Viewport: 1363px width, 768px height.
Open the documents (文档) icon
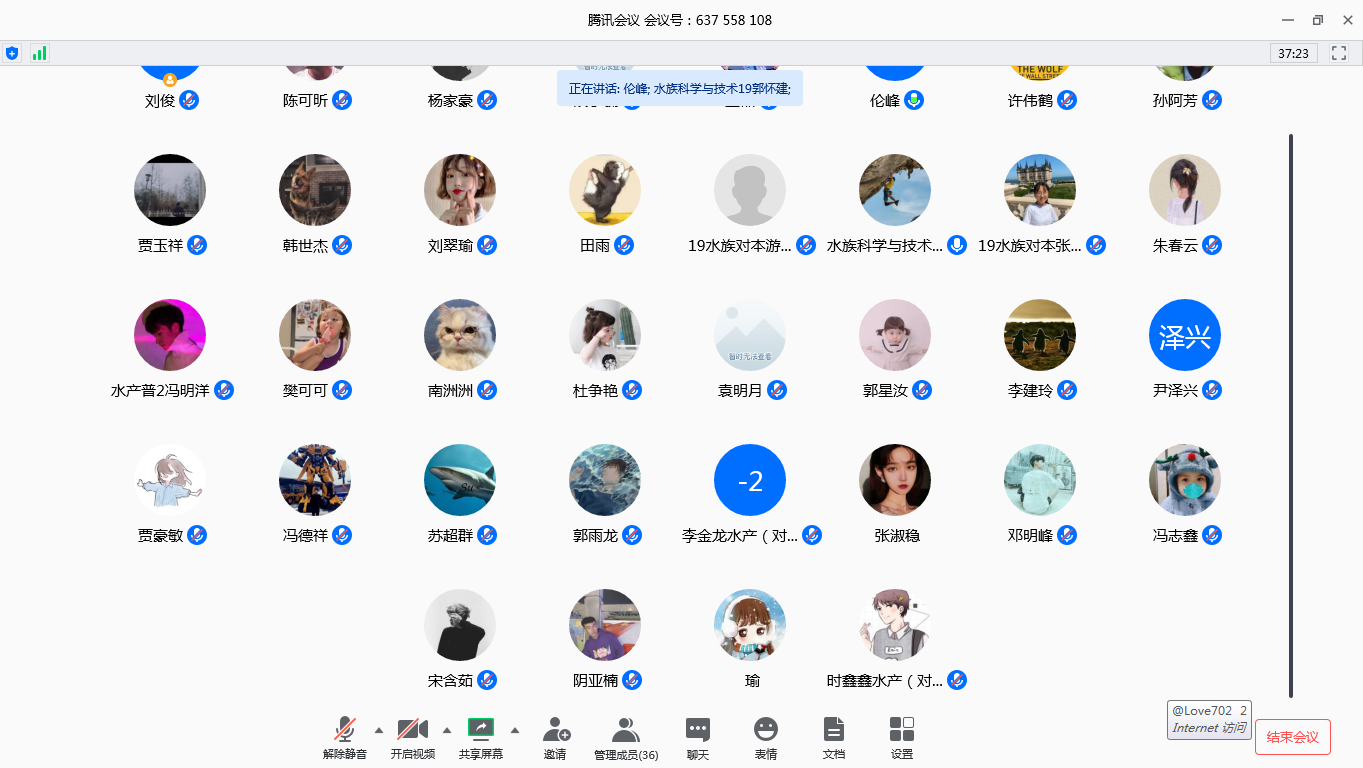(x=833, y=738)
